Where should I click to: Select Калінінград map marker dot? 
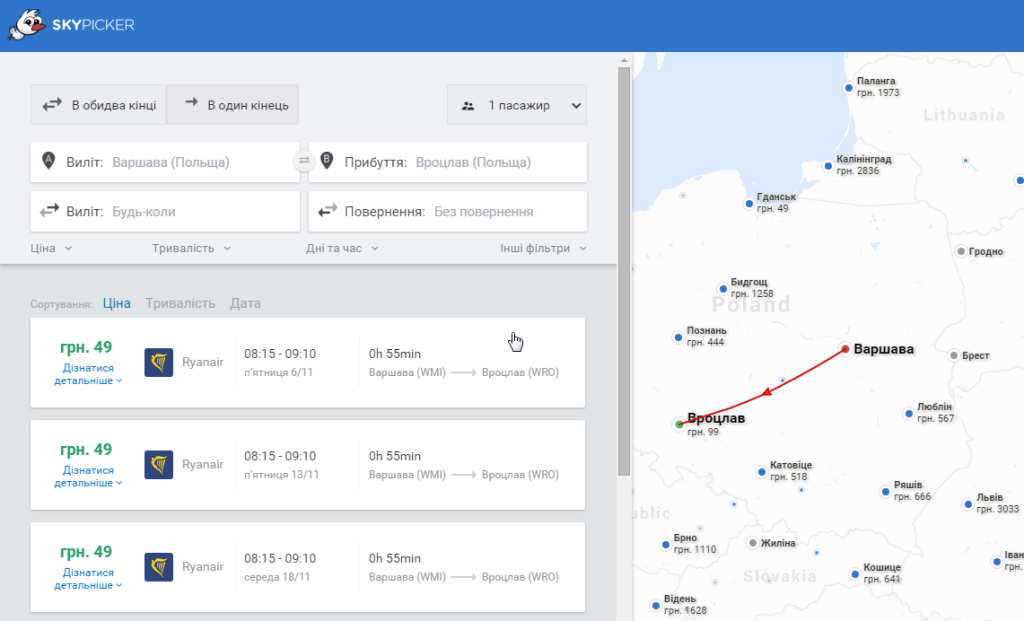coord(828,166)
